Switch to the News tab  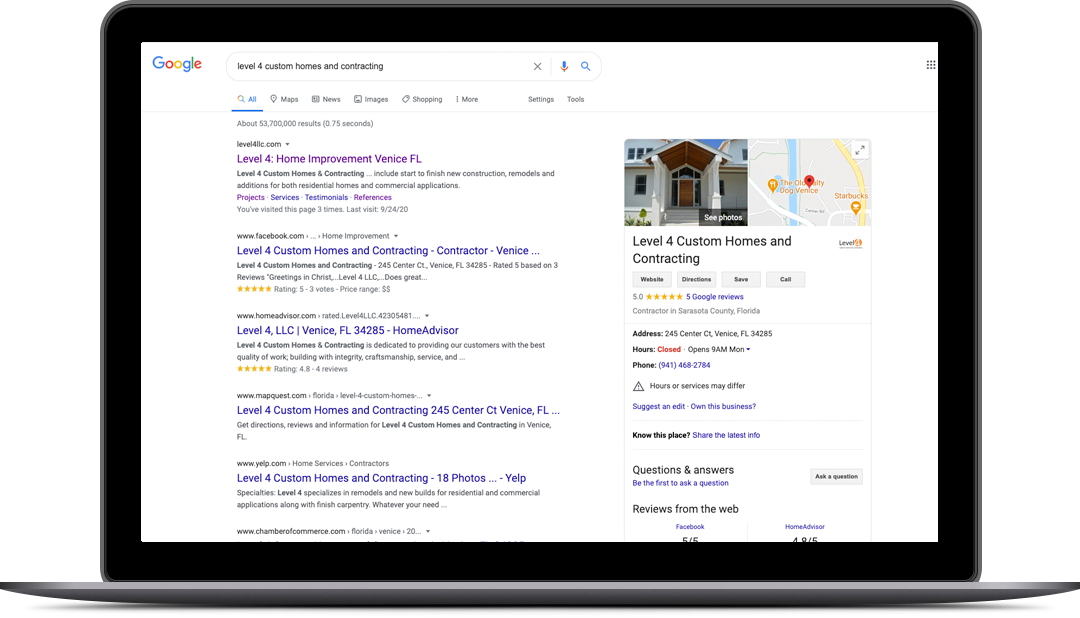[x=326, y=99]
